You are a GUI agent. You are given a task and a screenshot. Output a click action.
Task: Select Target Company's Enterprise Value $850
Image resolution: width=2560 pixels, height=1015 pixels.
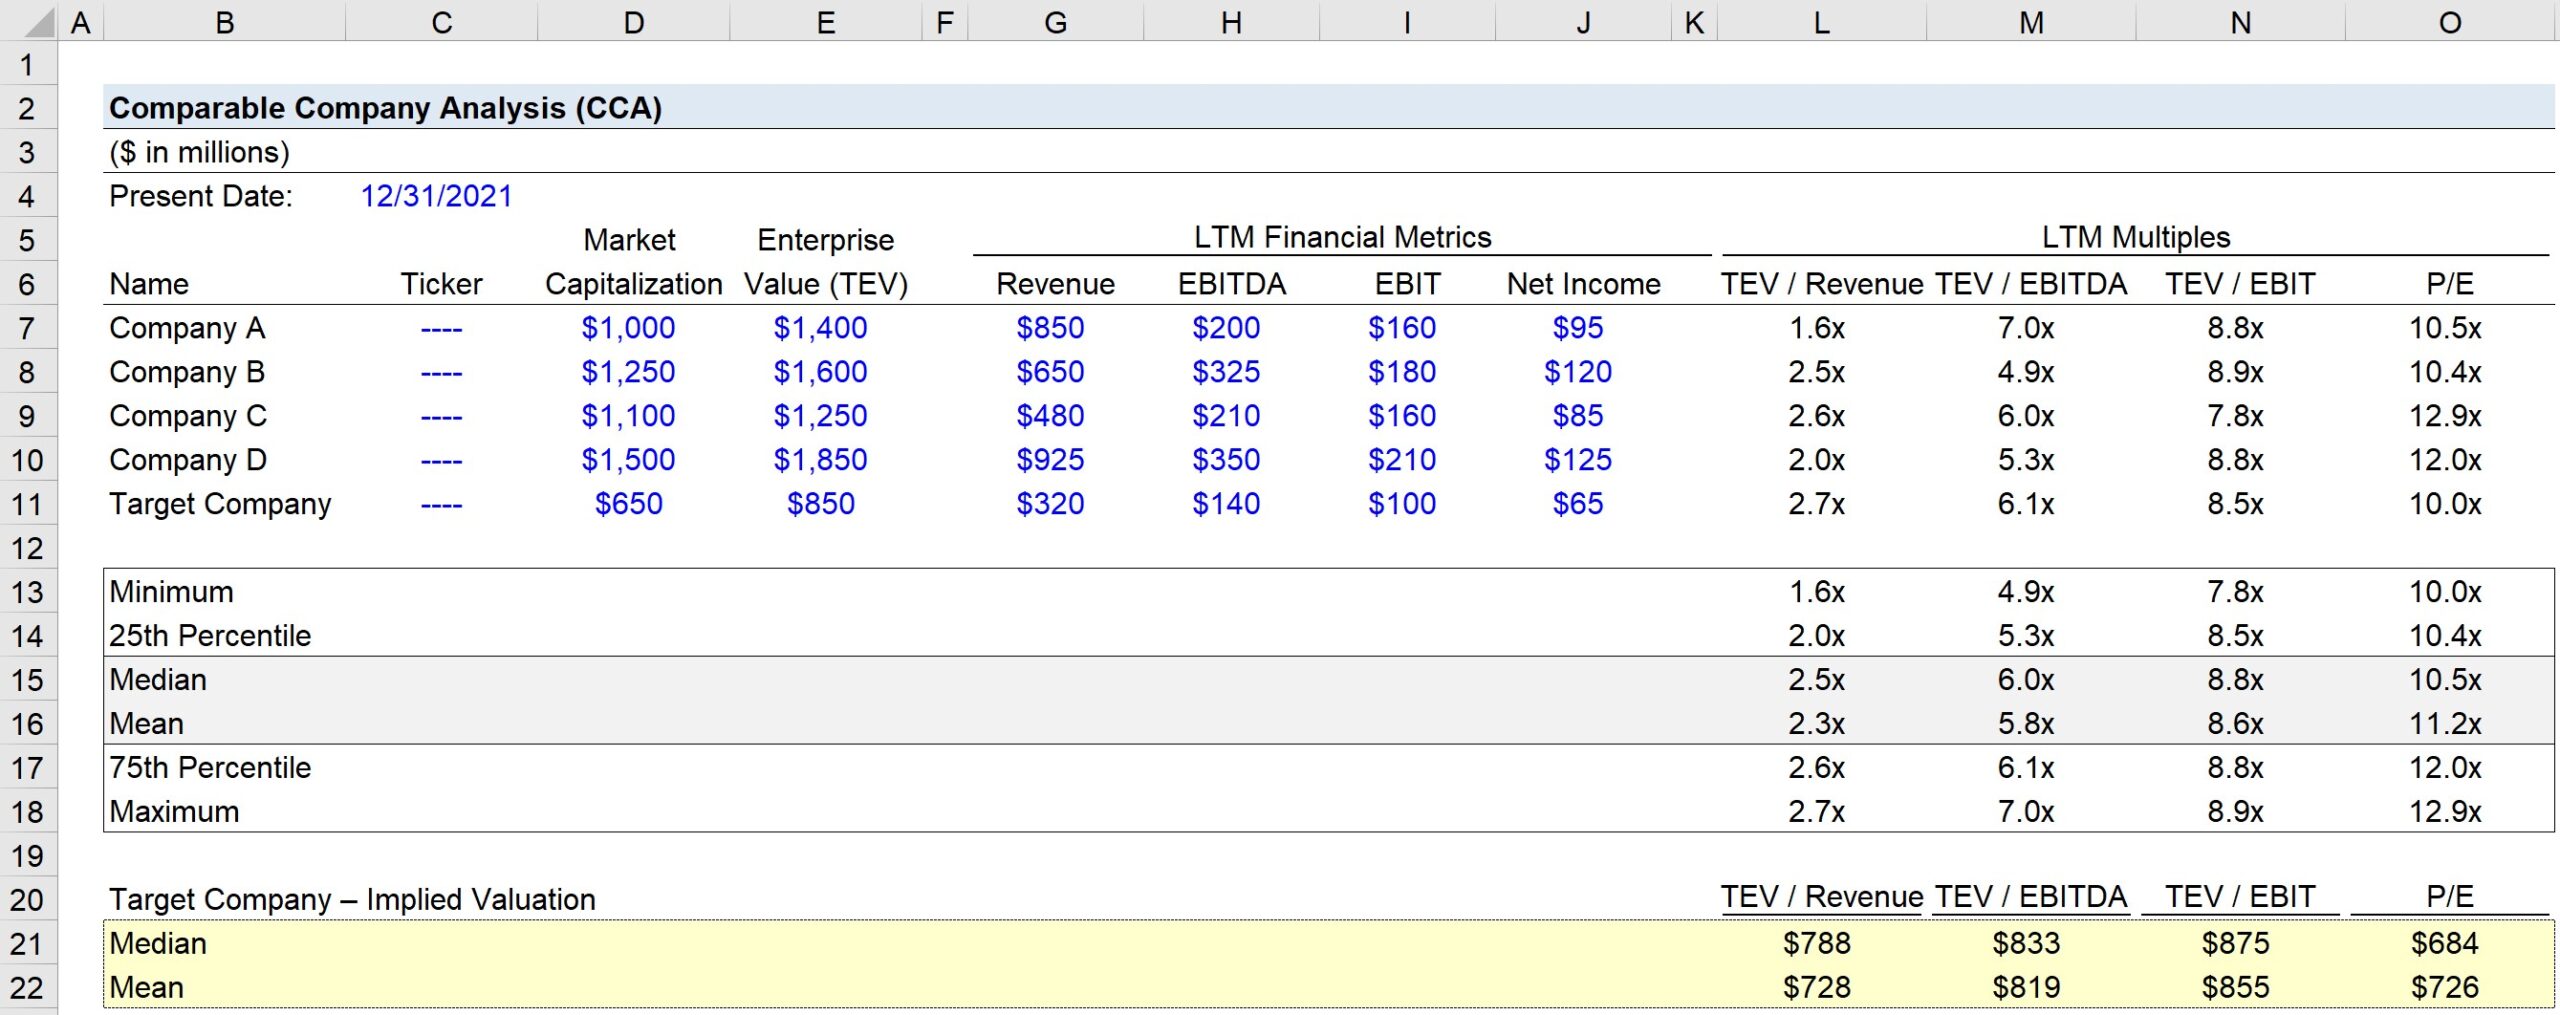coord(822,504)
